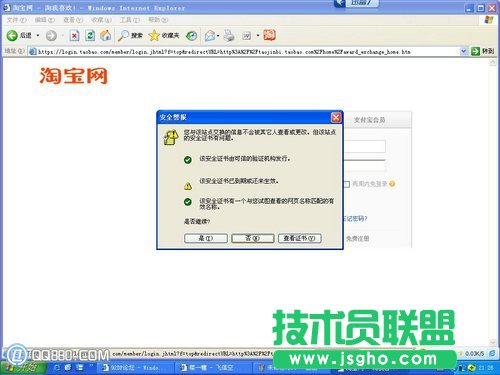Click the grey Forward arrow button
This screenshot has width=500, height=375.
pyautogui.click(x=51, y=36)
